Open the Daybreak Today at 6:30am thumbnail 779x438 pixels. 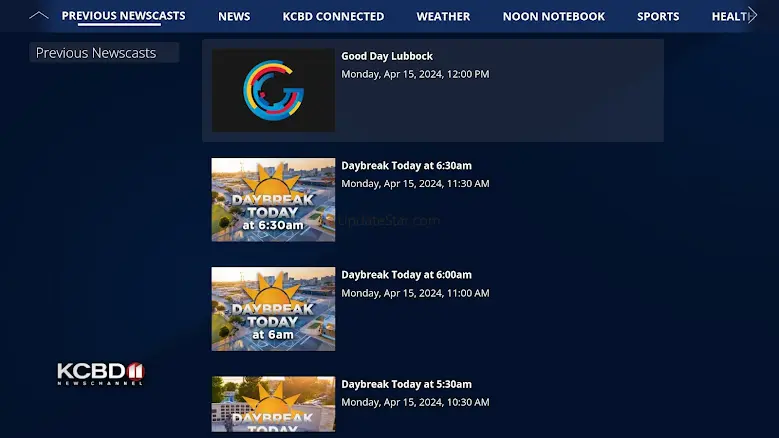[273, 200]
